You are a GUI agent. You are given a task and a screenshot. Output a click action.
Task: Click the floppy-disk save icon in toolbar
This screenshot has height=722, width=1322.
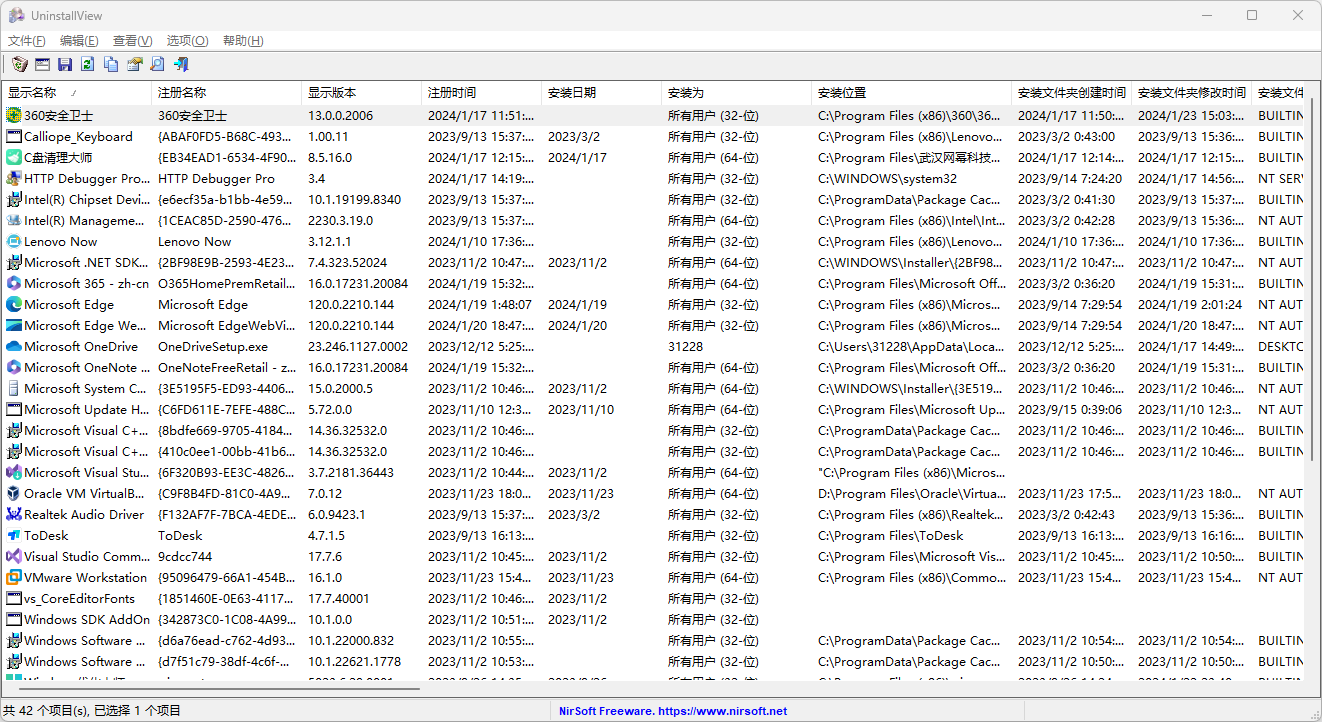65,64
